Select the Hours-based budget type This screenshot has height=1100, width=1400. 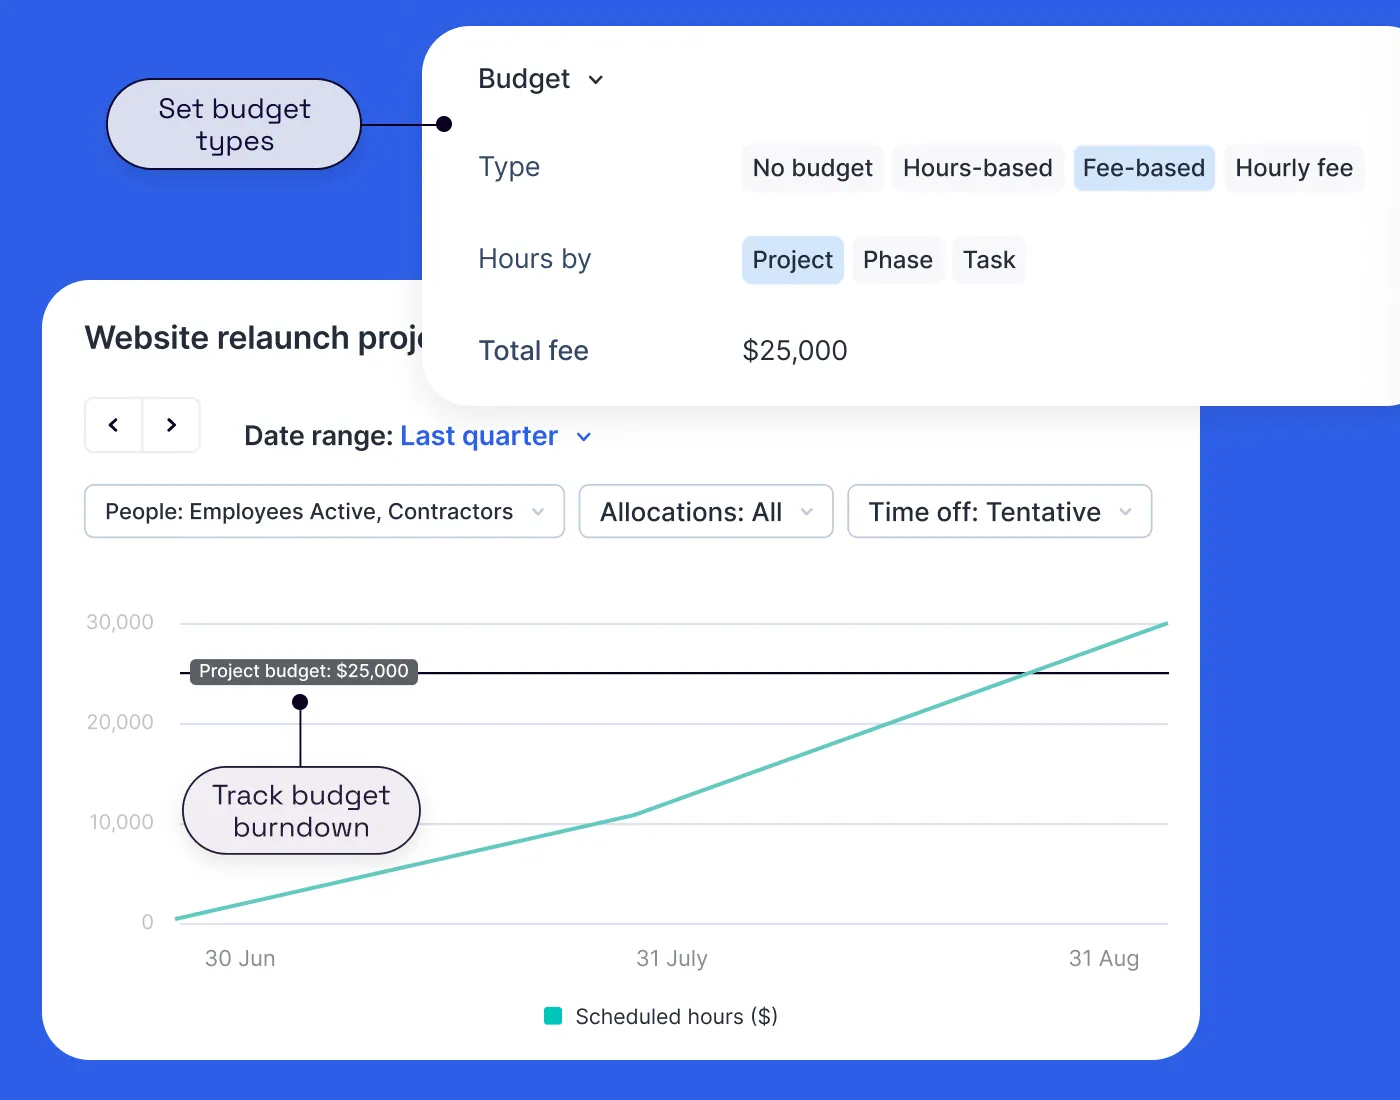[x=977, y=168]
